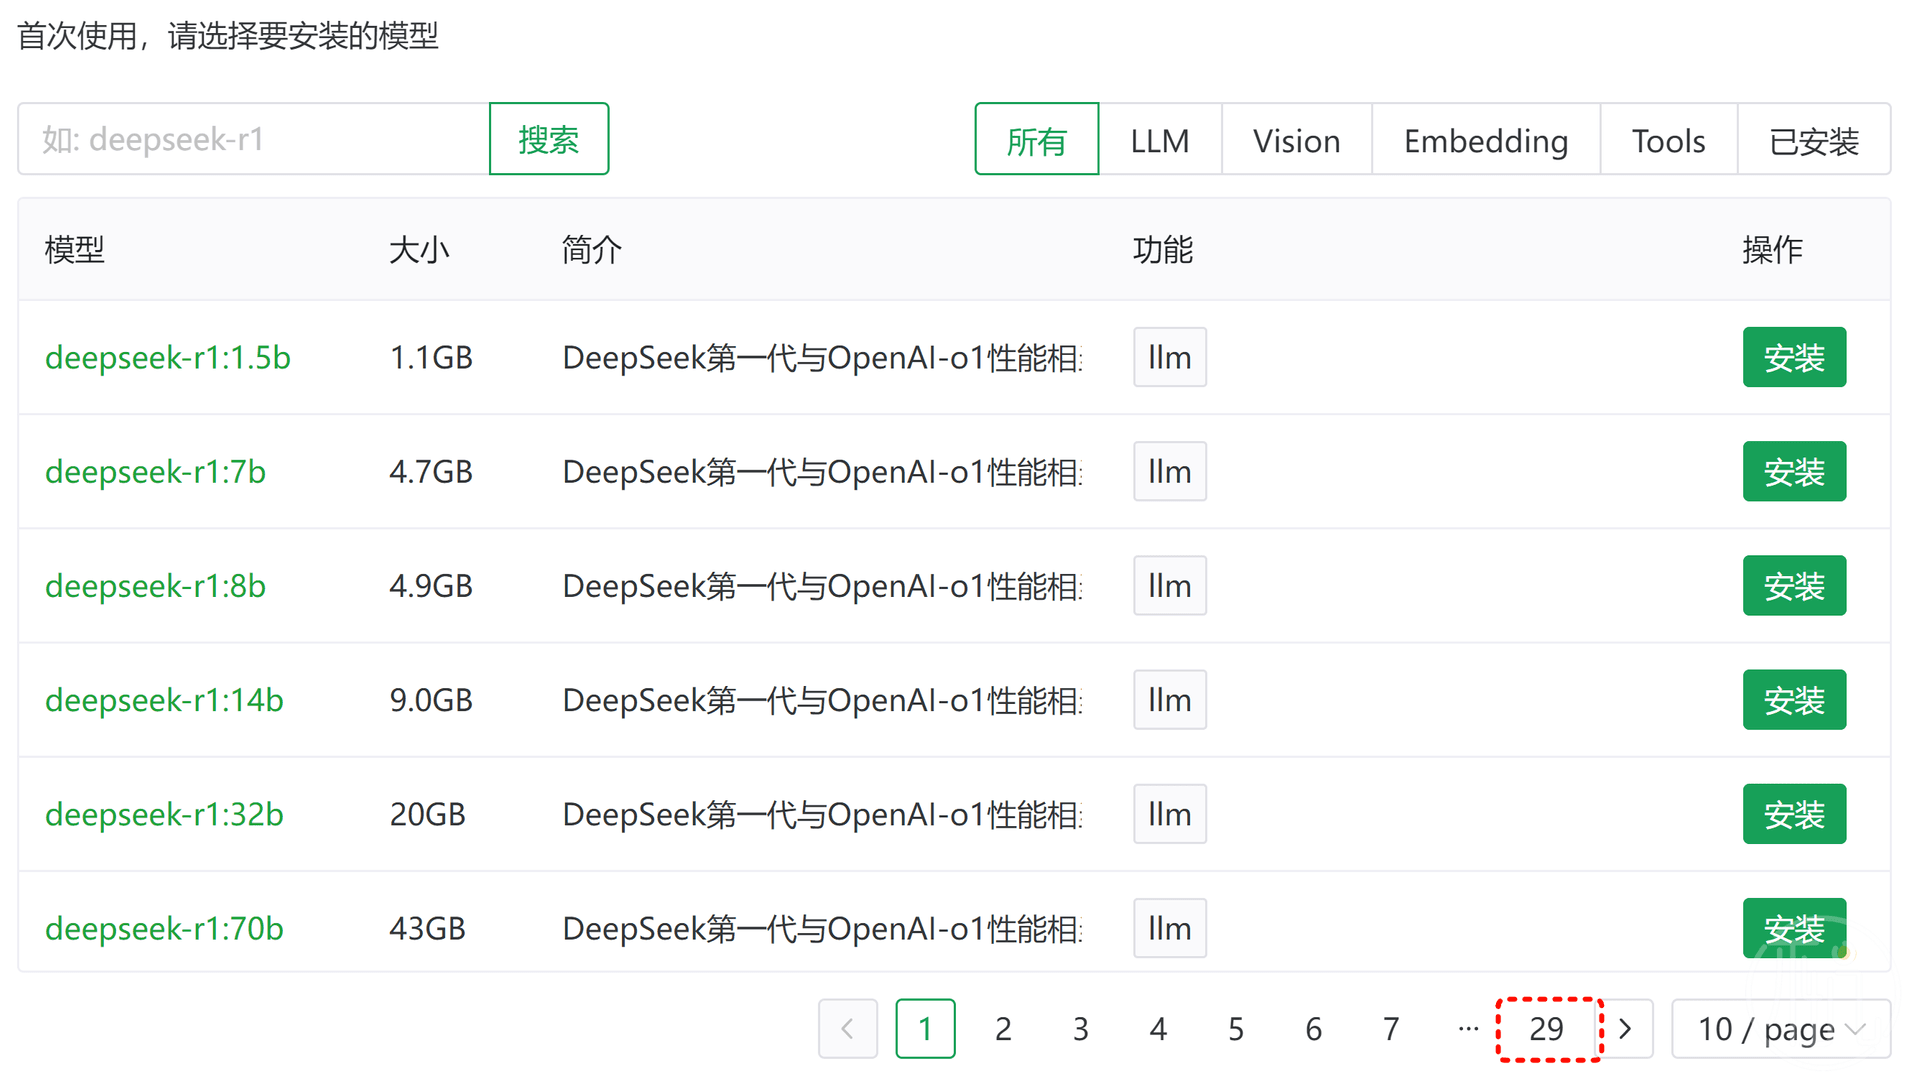
Task: Click the 4.7GB size cell
Action: tap(431, 471)
